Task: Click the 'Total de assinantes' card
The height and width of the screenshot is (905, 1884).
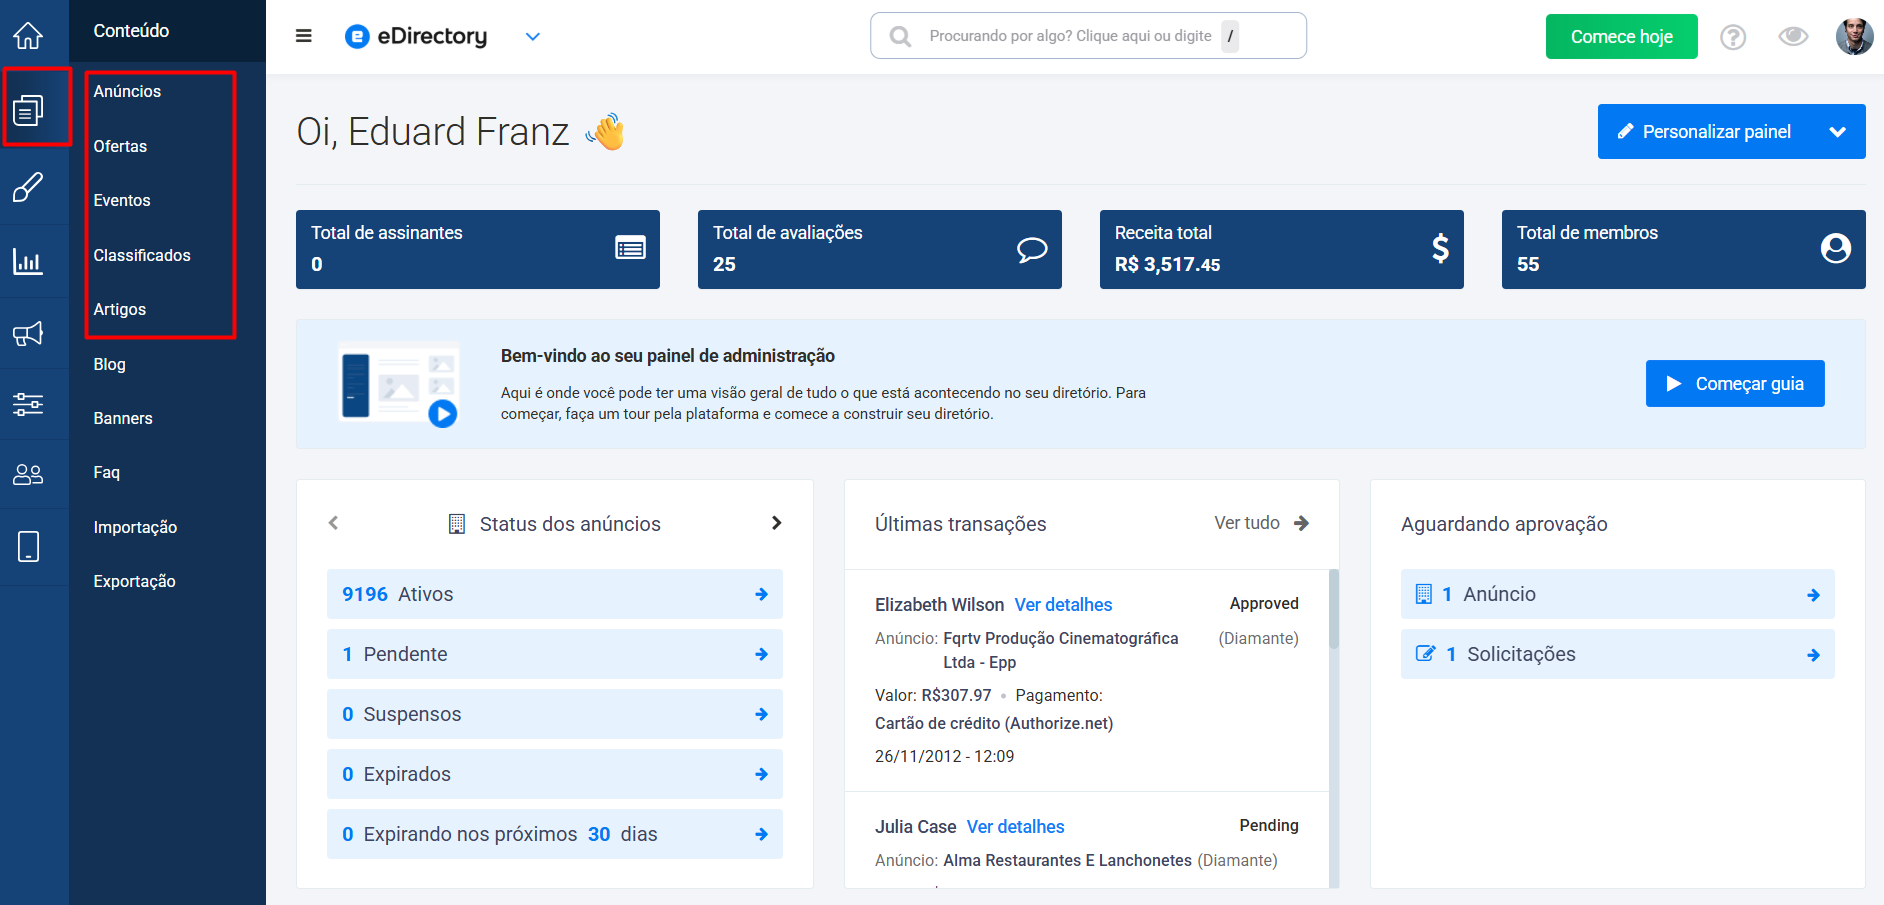Action: (x=478, y=249)
